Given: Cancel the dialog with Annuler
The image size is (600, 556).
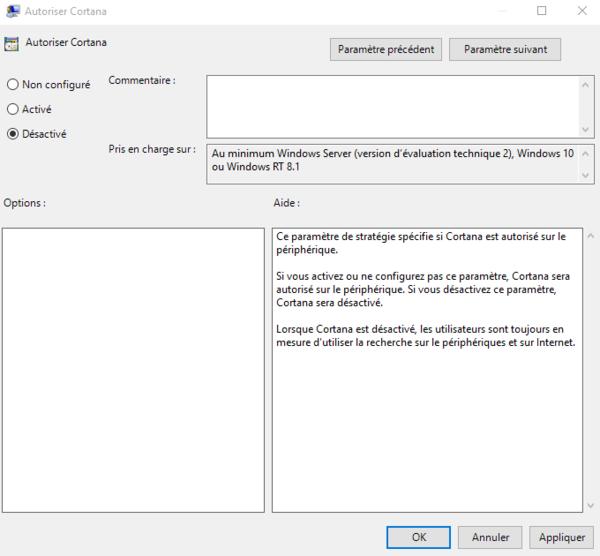Looking at the screenshot, I should [x=490, y=537].
